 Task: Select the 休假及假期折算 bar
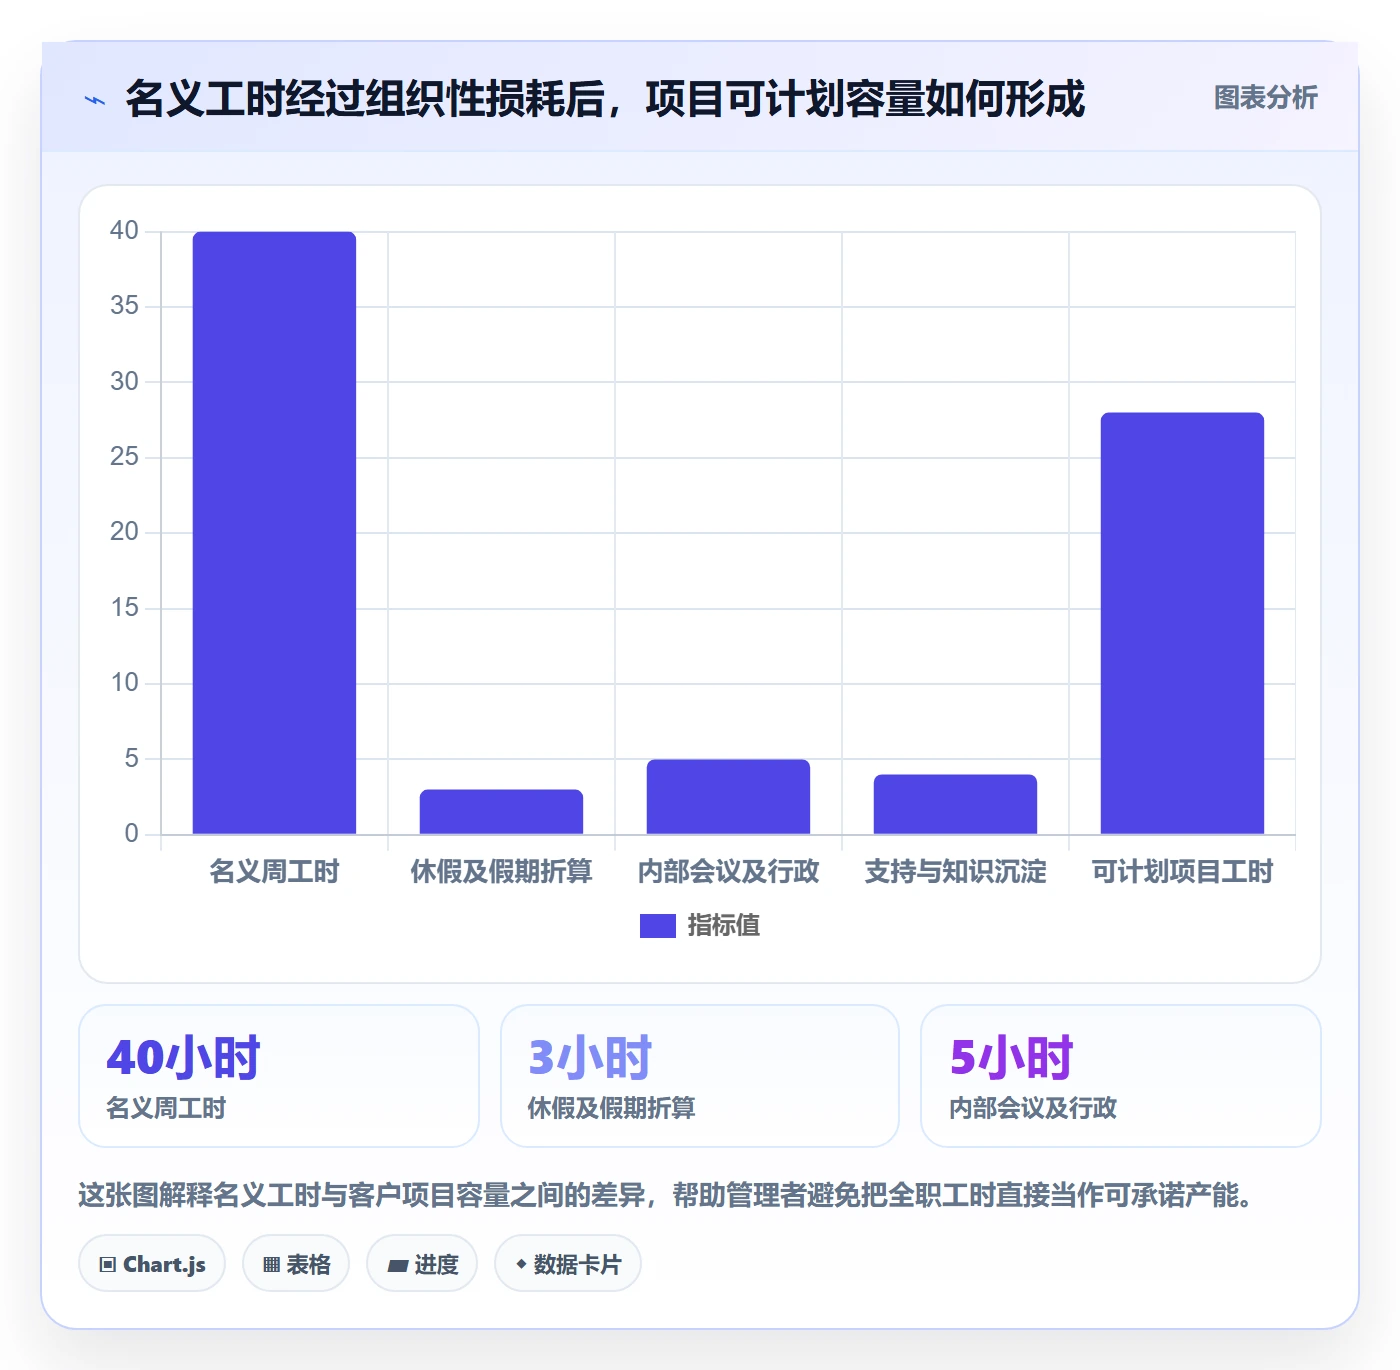(x=501, y=812)
